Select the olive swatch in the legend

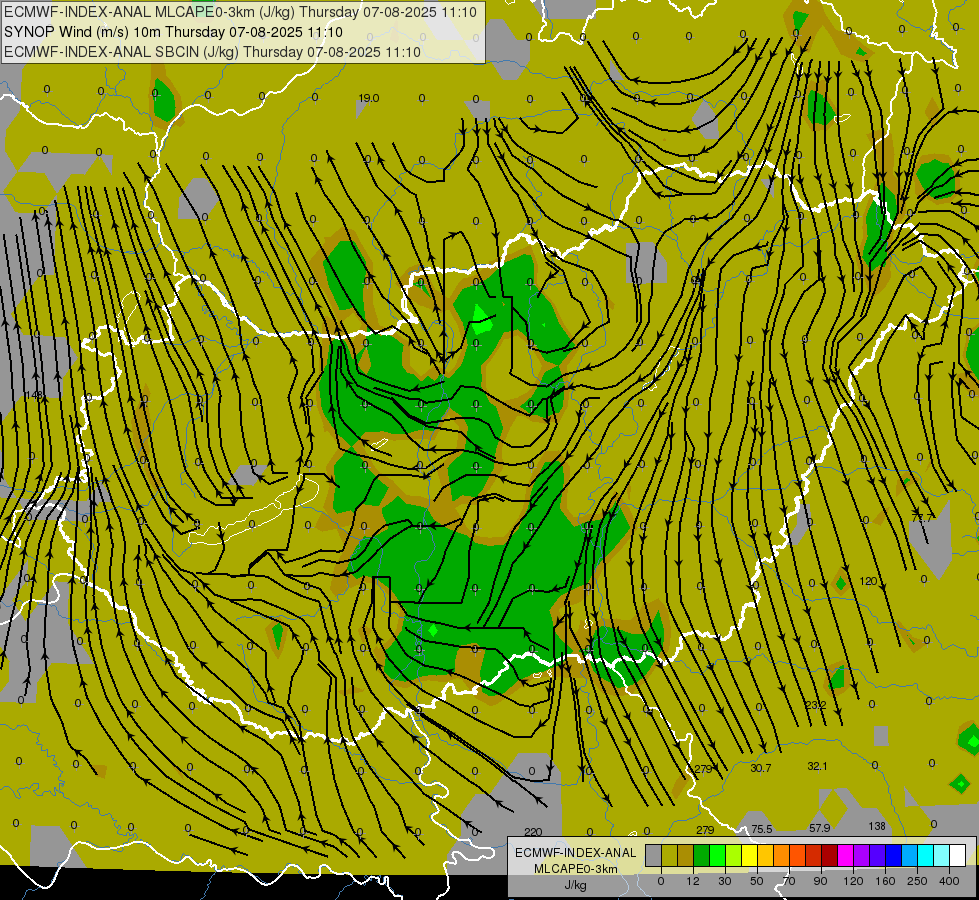click(669, 855)
